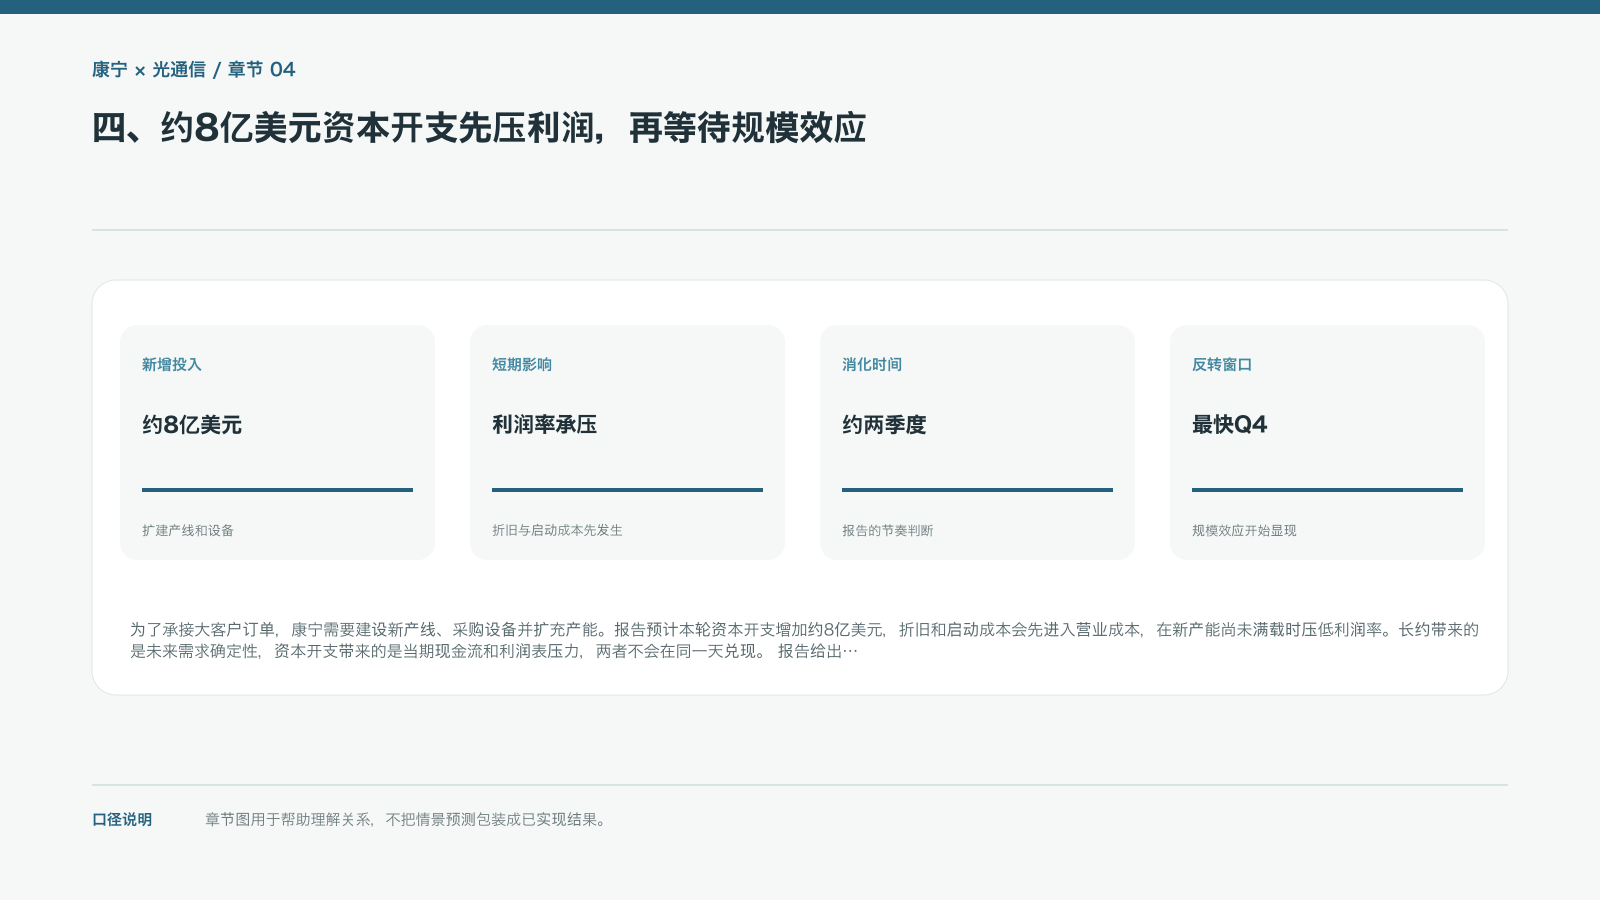Select the '利润率承压' card value
Screen dimensions: 1600x900
coord(545,425)
